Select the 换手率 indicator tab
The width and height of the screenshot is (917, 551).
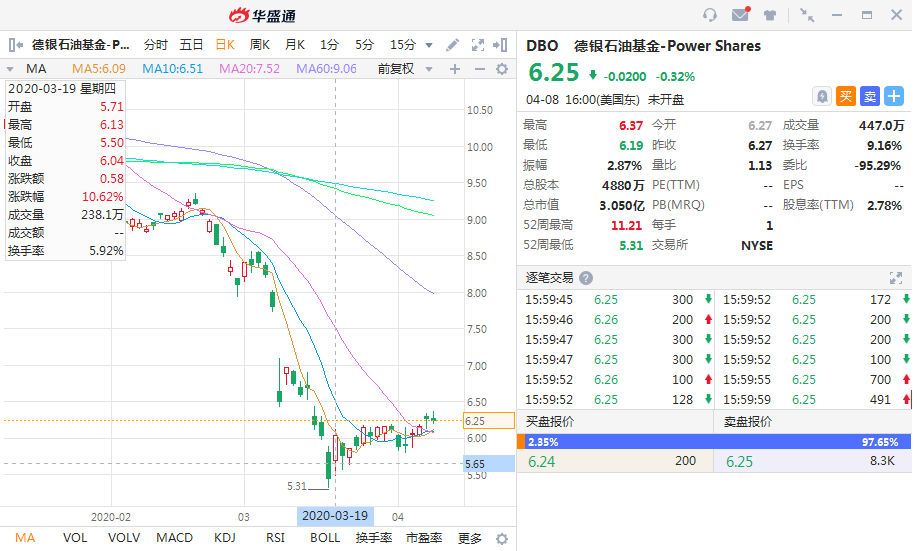374,538
